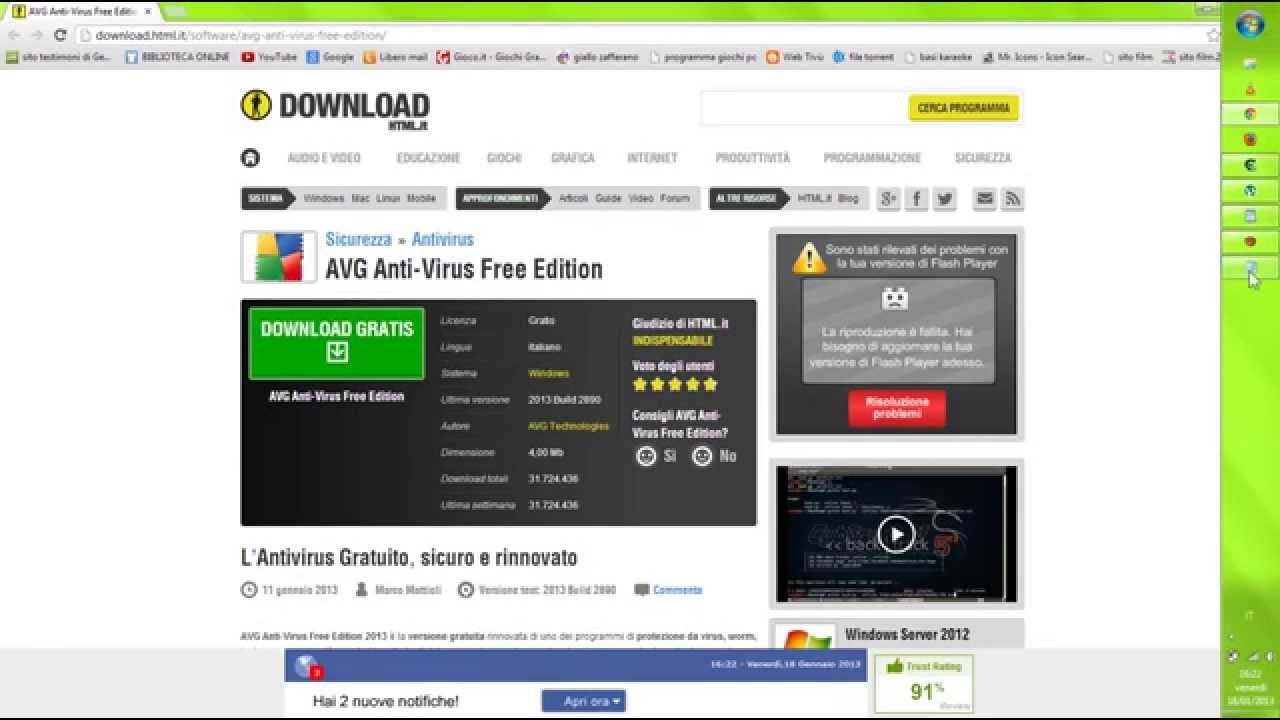The image size is (1280, 720).
Task: Follow the Sicurezza breadcrumb link
Action: [358, 239]
